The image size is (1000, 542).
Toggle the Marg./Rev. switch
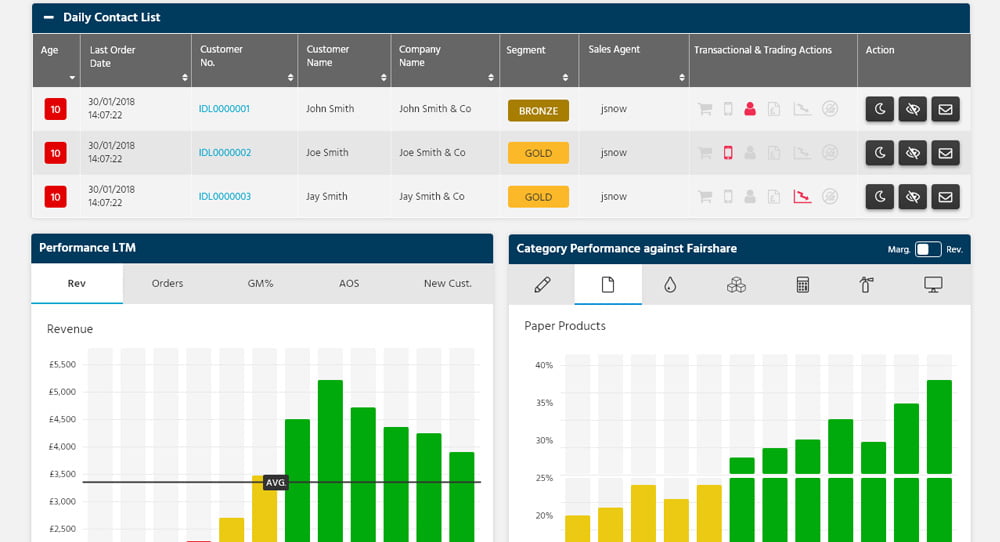(x=928, y=249)
